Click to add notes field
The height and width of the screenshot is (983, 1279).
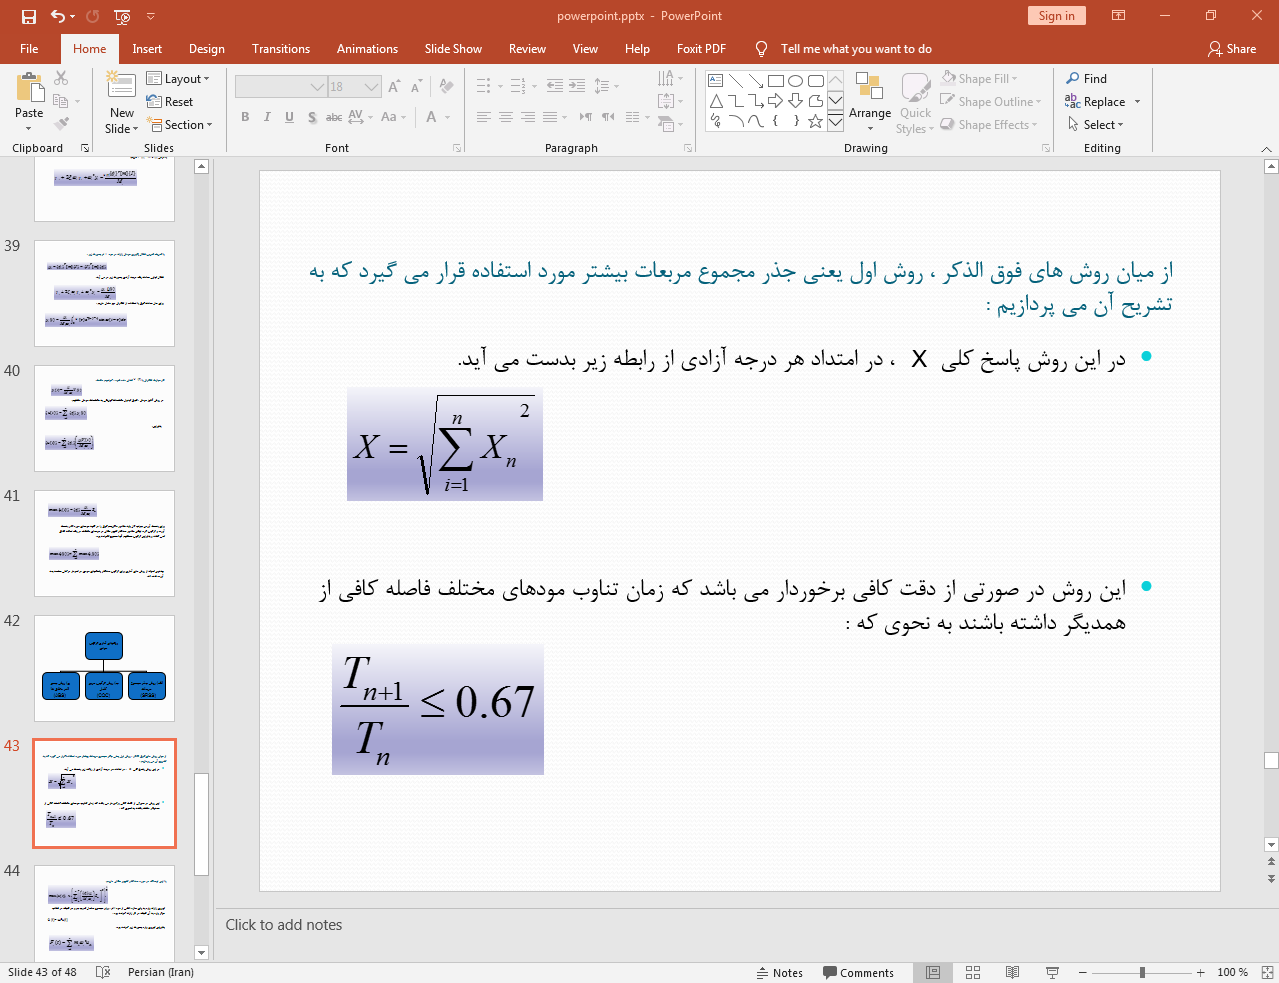pyautogui.click(x=740, y=925)
